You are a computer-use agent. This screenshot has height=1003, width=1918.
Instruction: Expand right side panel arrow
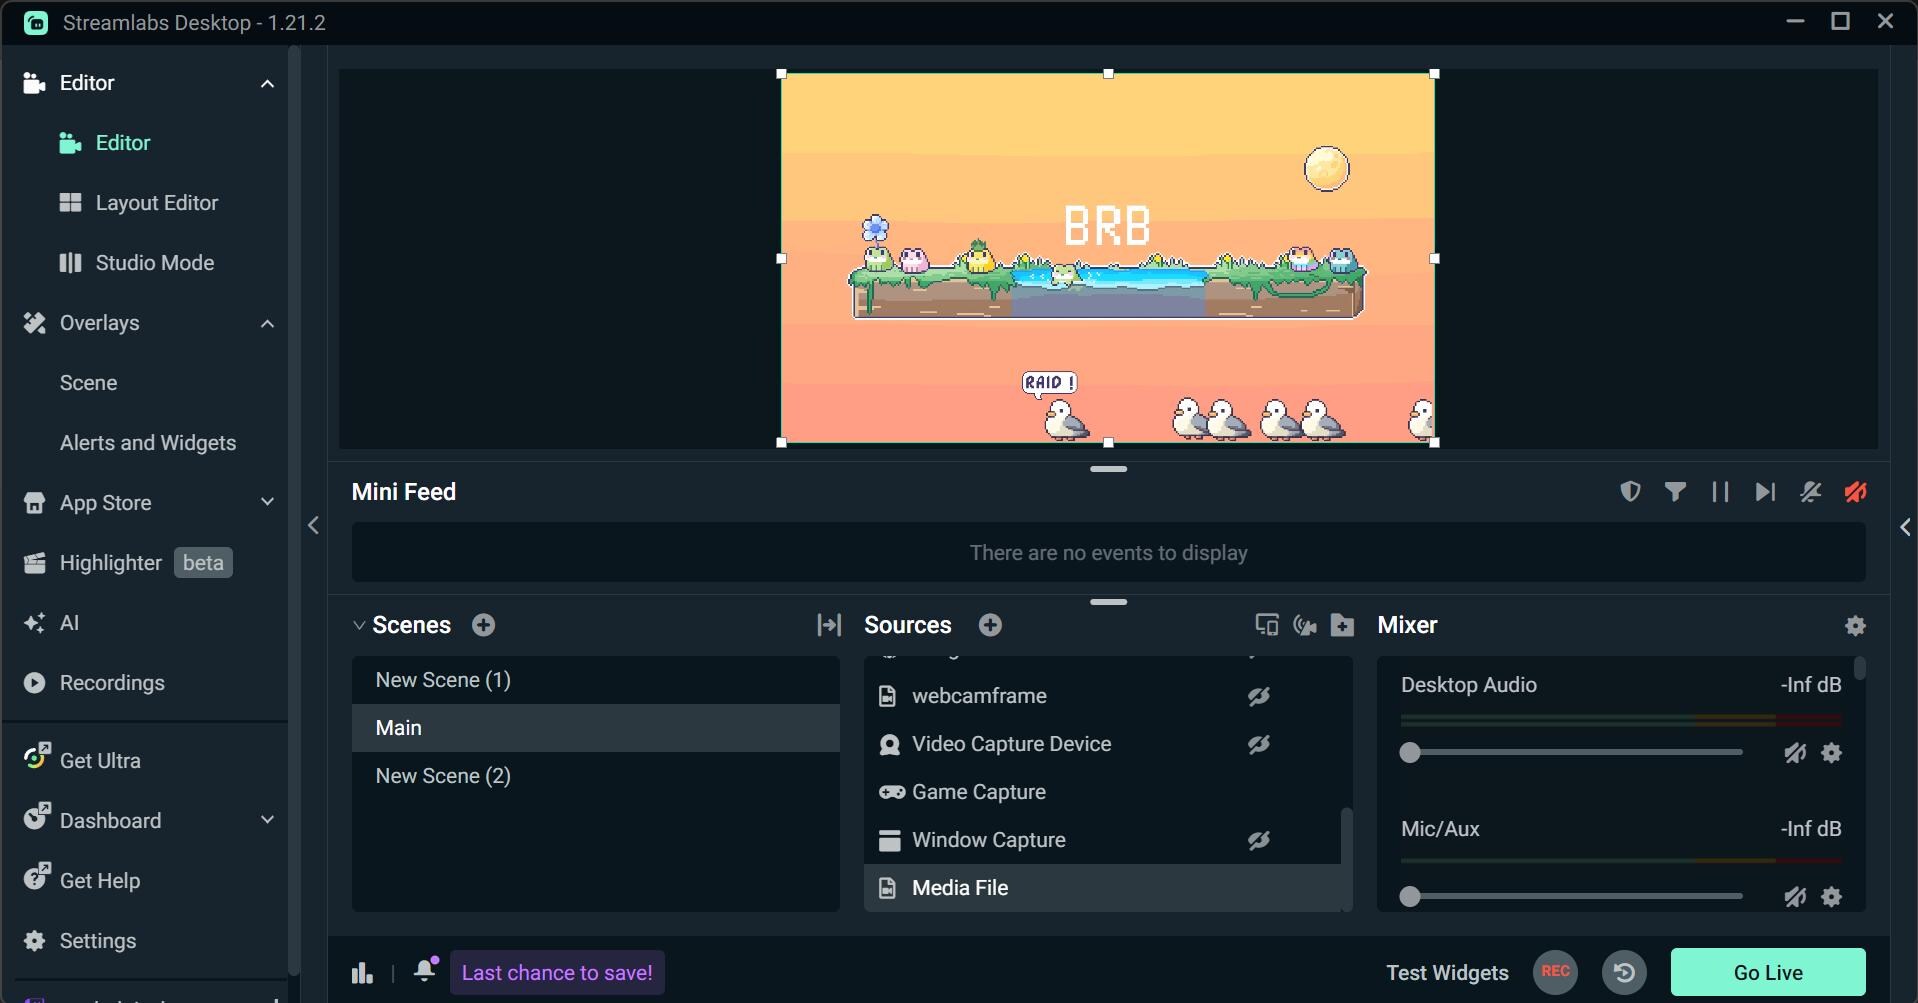(1904, 527)
